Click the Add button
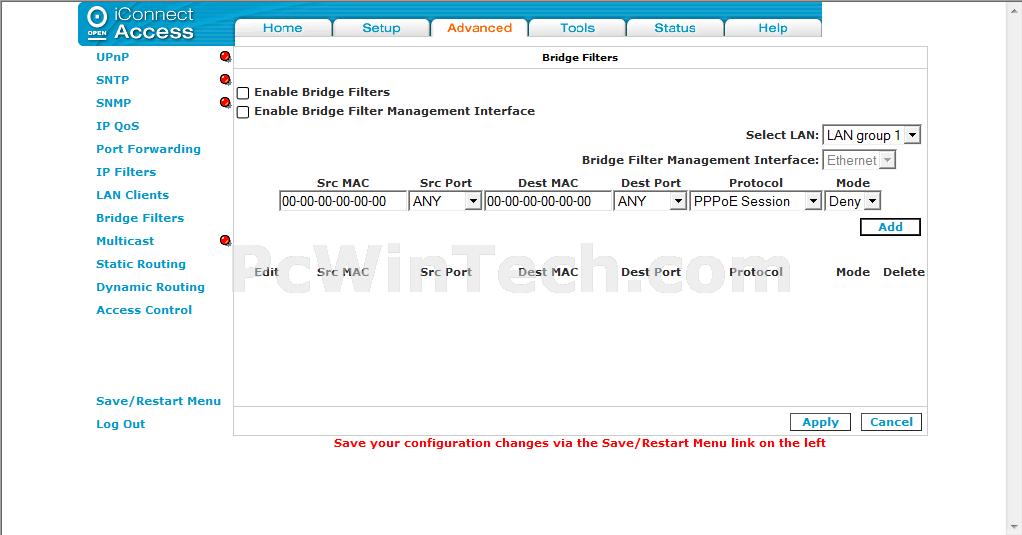Image resolution: width=1022 pixels, height=535 pixels. tap(890, 227)
